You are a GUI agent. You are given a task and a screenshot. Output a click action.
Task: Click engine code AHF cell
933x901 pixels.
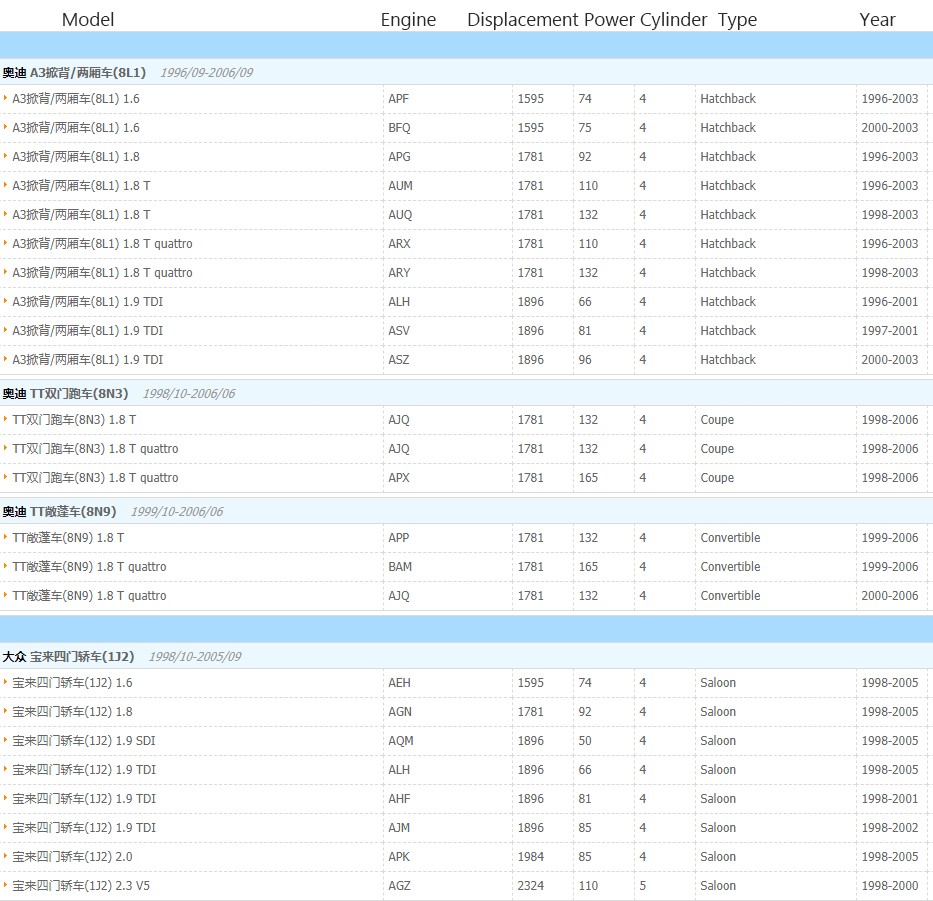399,799
